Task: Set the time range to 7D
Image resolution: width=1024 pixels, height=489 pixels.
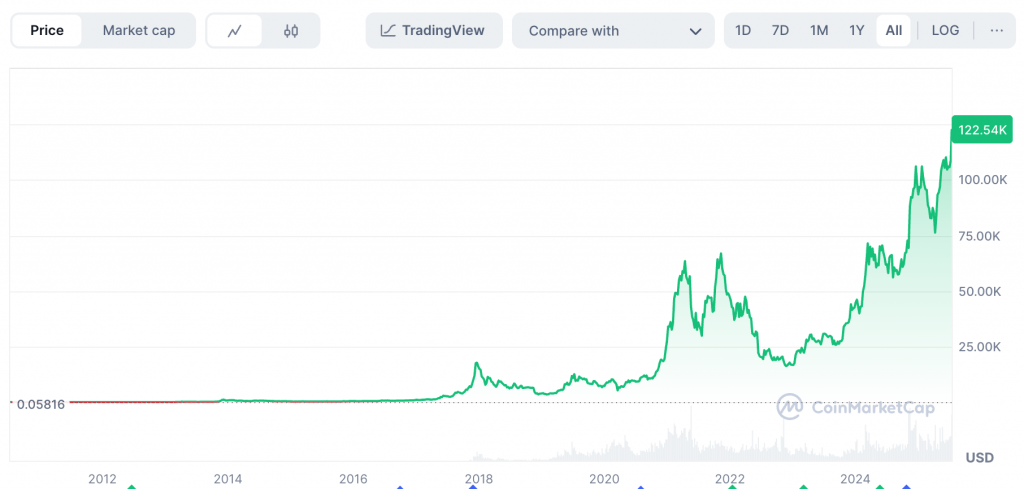Action: pos(780,31)
